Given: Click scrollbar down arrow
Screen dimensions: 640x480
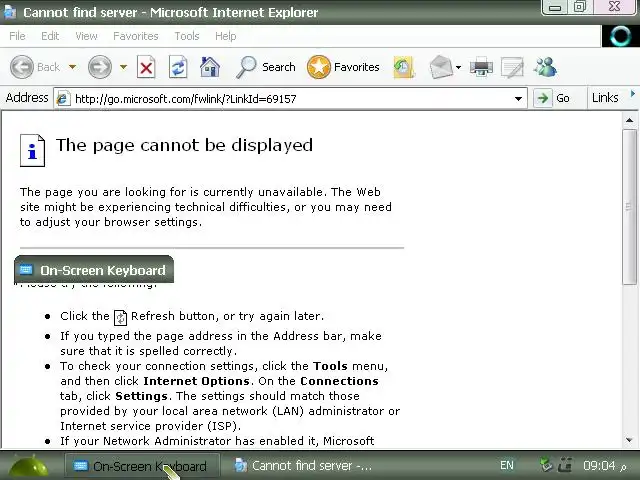Looking at the screenshot, I should pyautogui.click(x=629, y=440).
